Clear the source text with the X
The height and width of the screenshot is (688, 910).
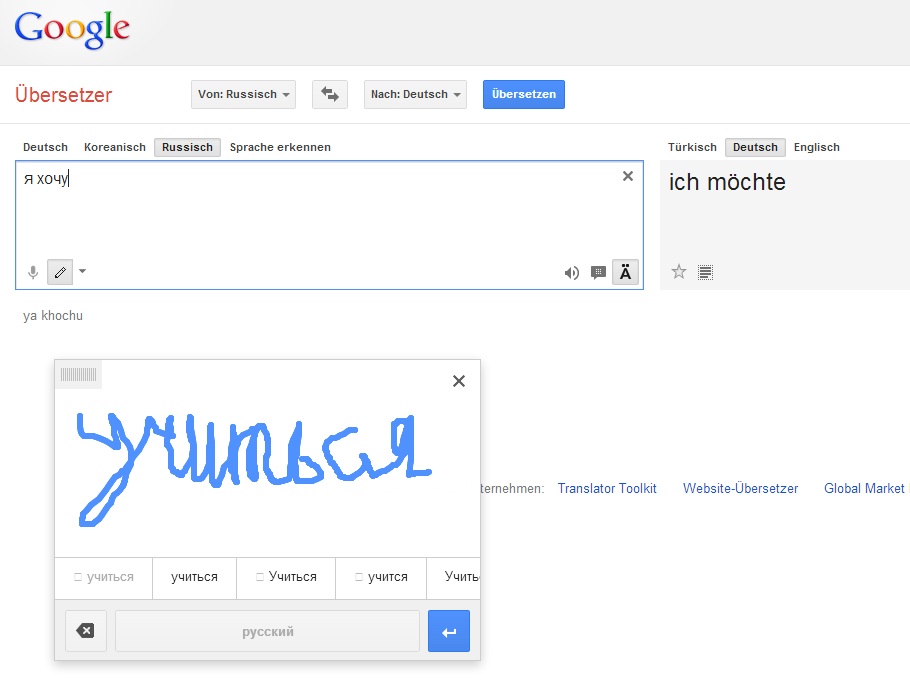point(627,176)
